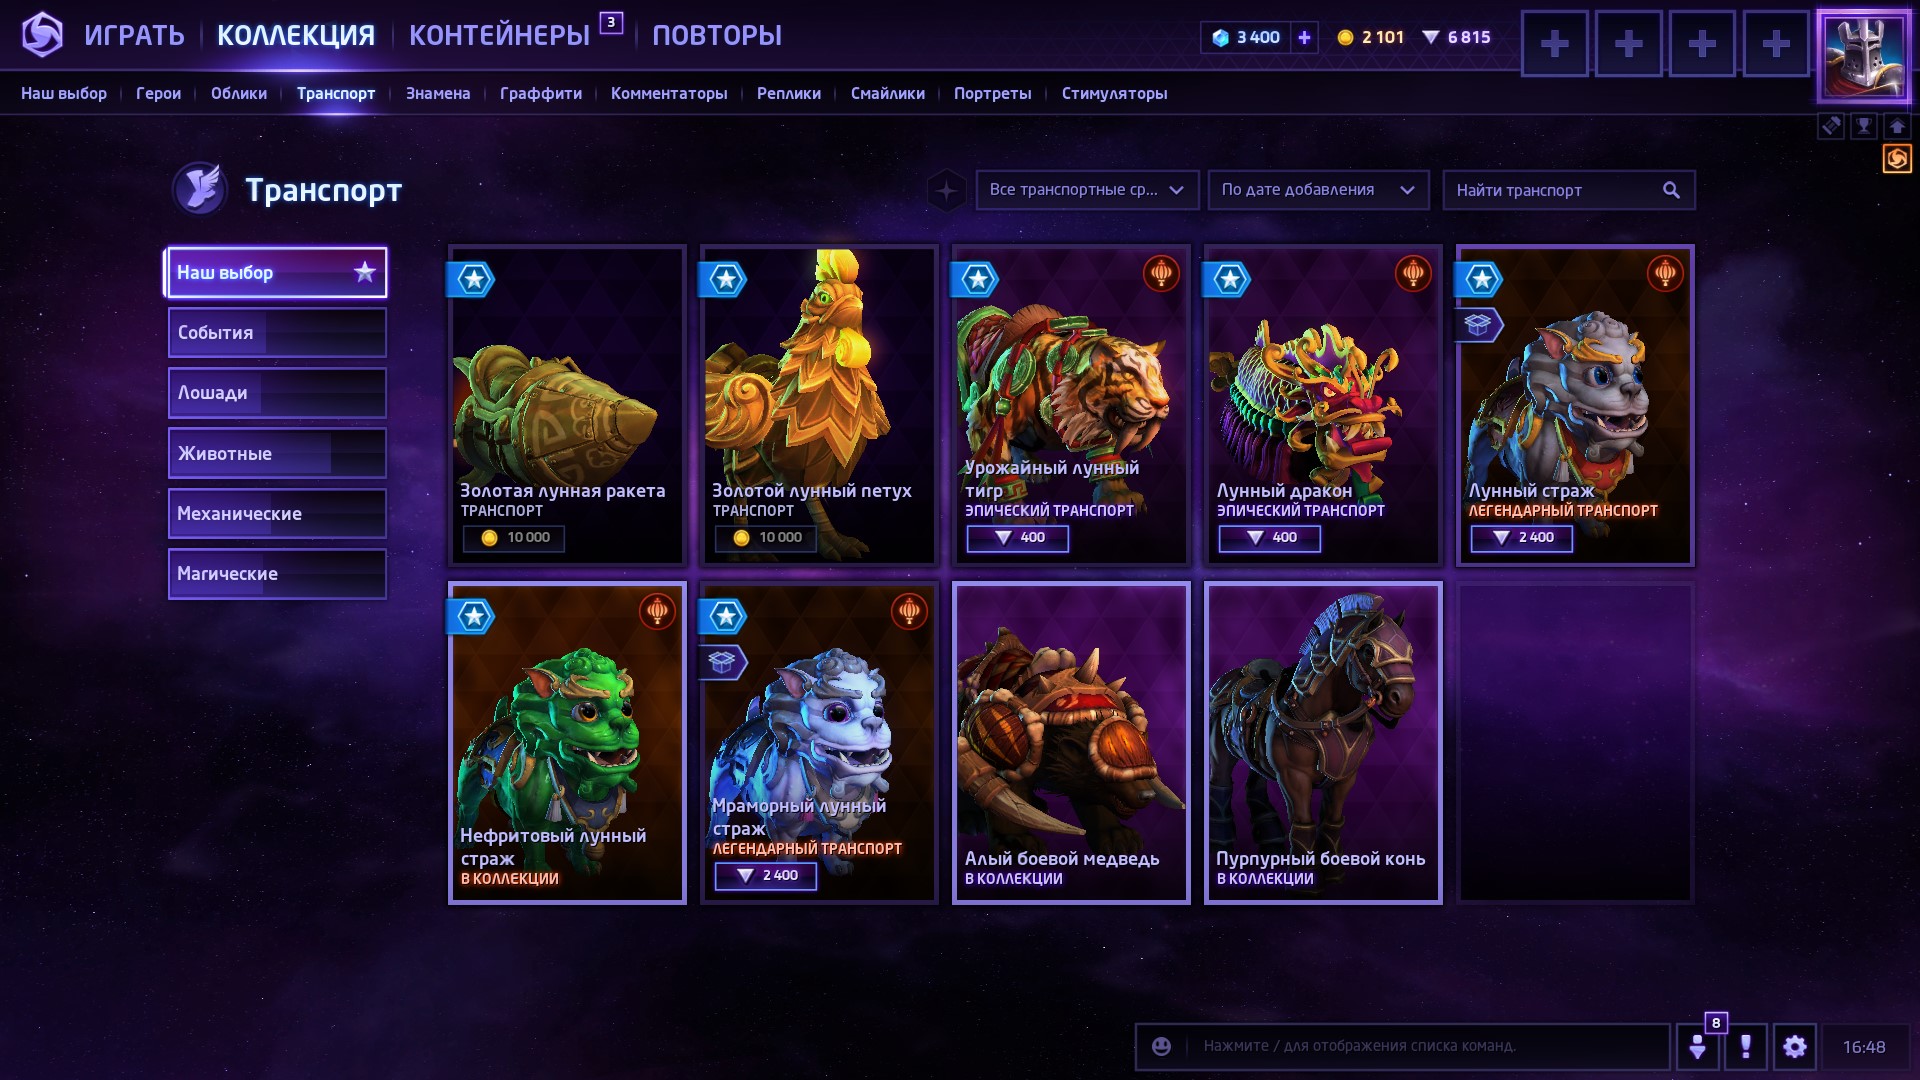The image size is (1920, 1080).
Task: Open the КОНТЕЙНЕРЫ menu
Action: (499, 36)
